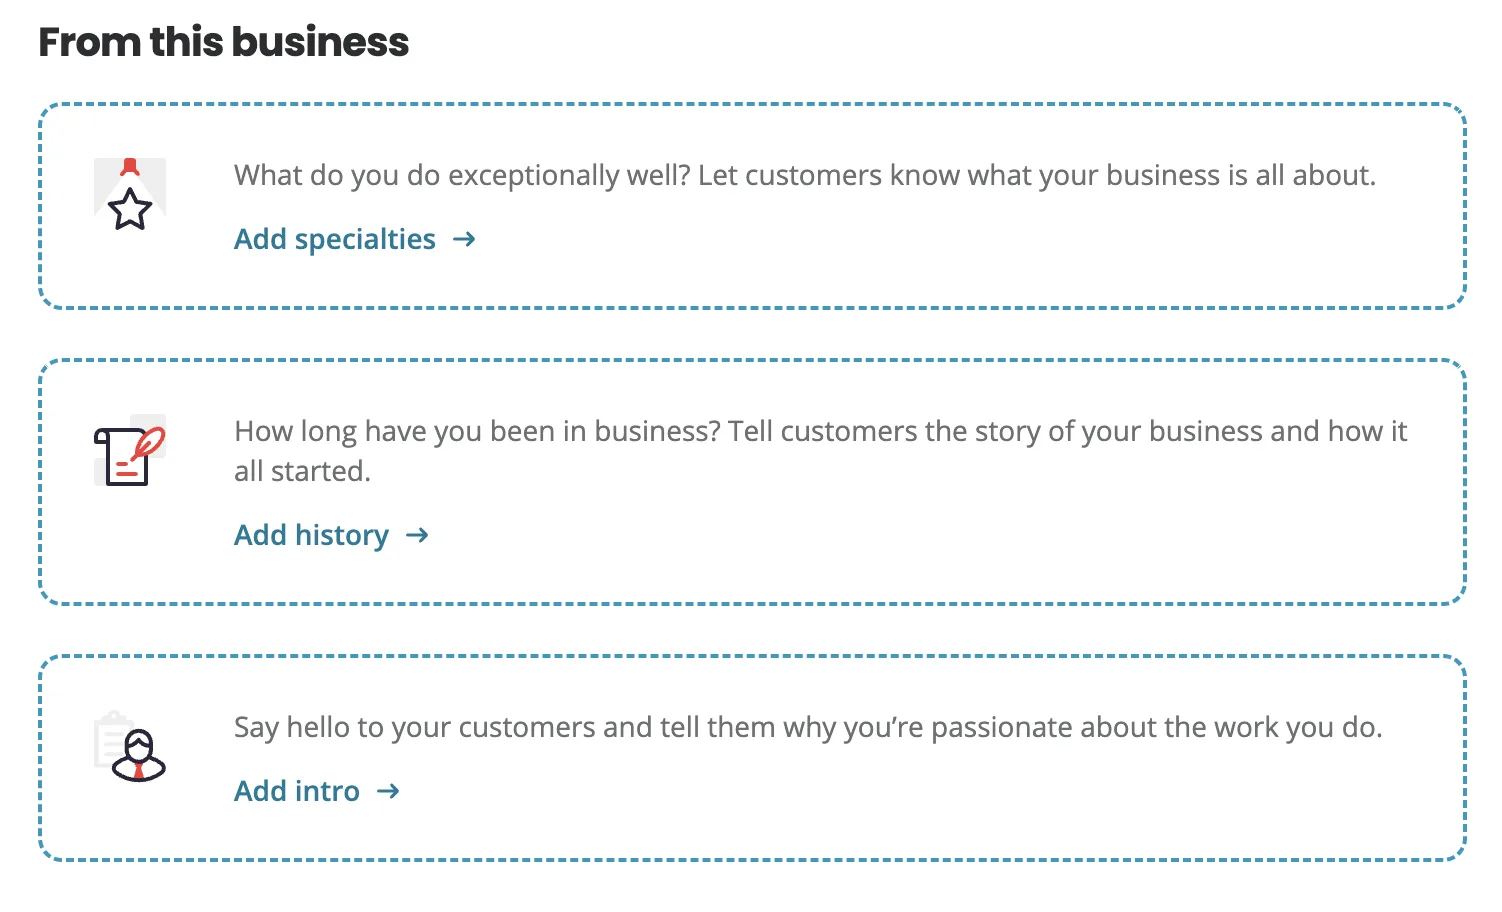
Task: Click the person with tie intro icon
Action: pyautogui.click(x=130, y=746)
